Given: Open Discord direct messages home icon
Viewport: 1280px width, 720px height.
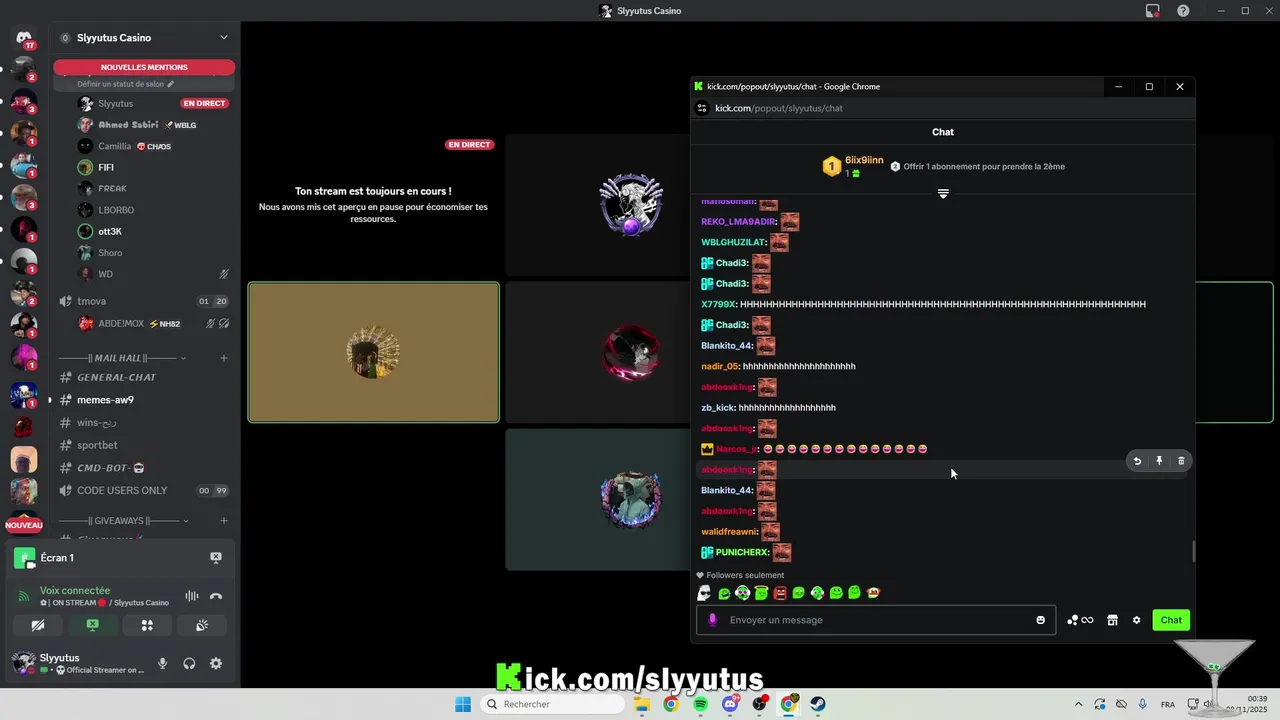Looking at the screenshot, I should click(24, 39).
